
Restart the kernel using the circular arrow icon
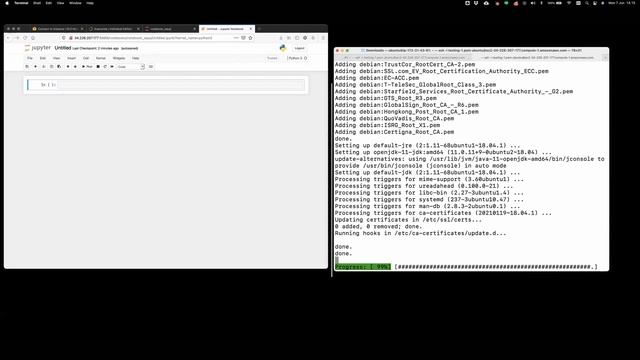pos(105,67)
